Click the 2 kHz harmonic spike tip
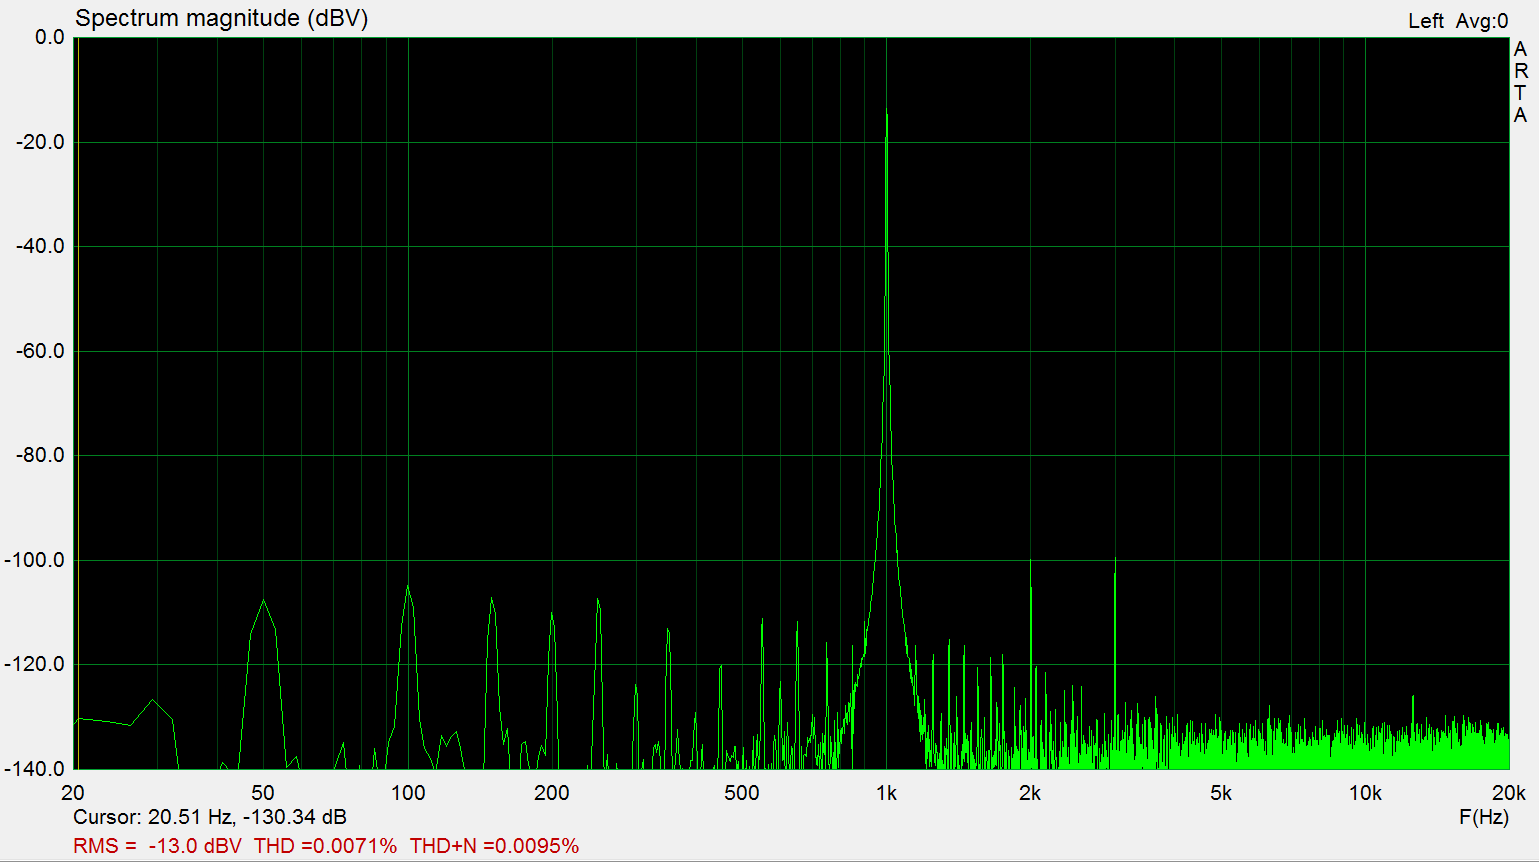 tap(1030, 559)
